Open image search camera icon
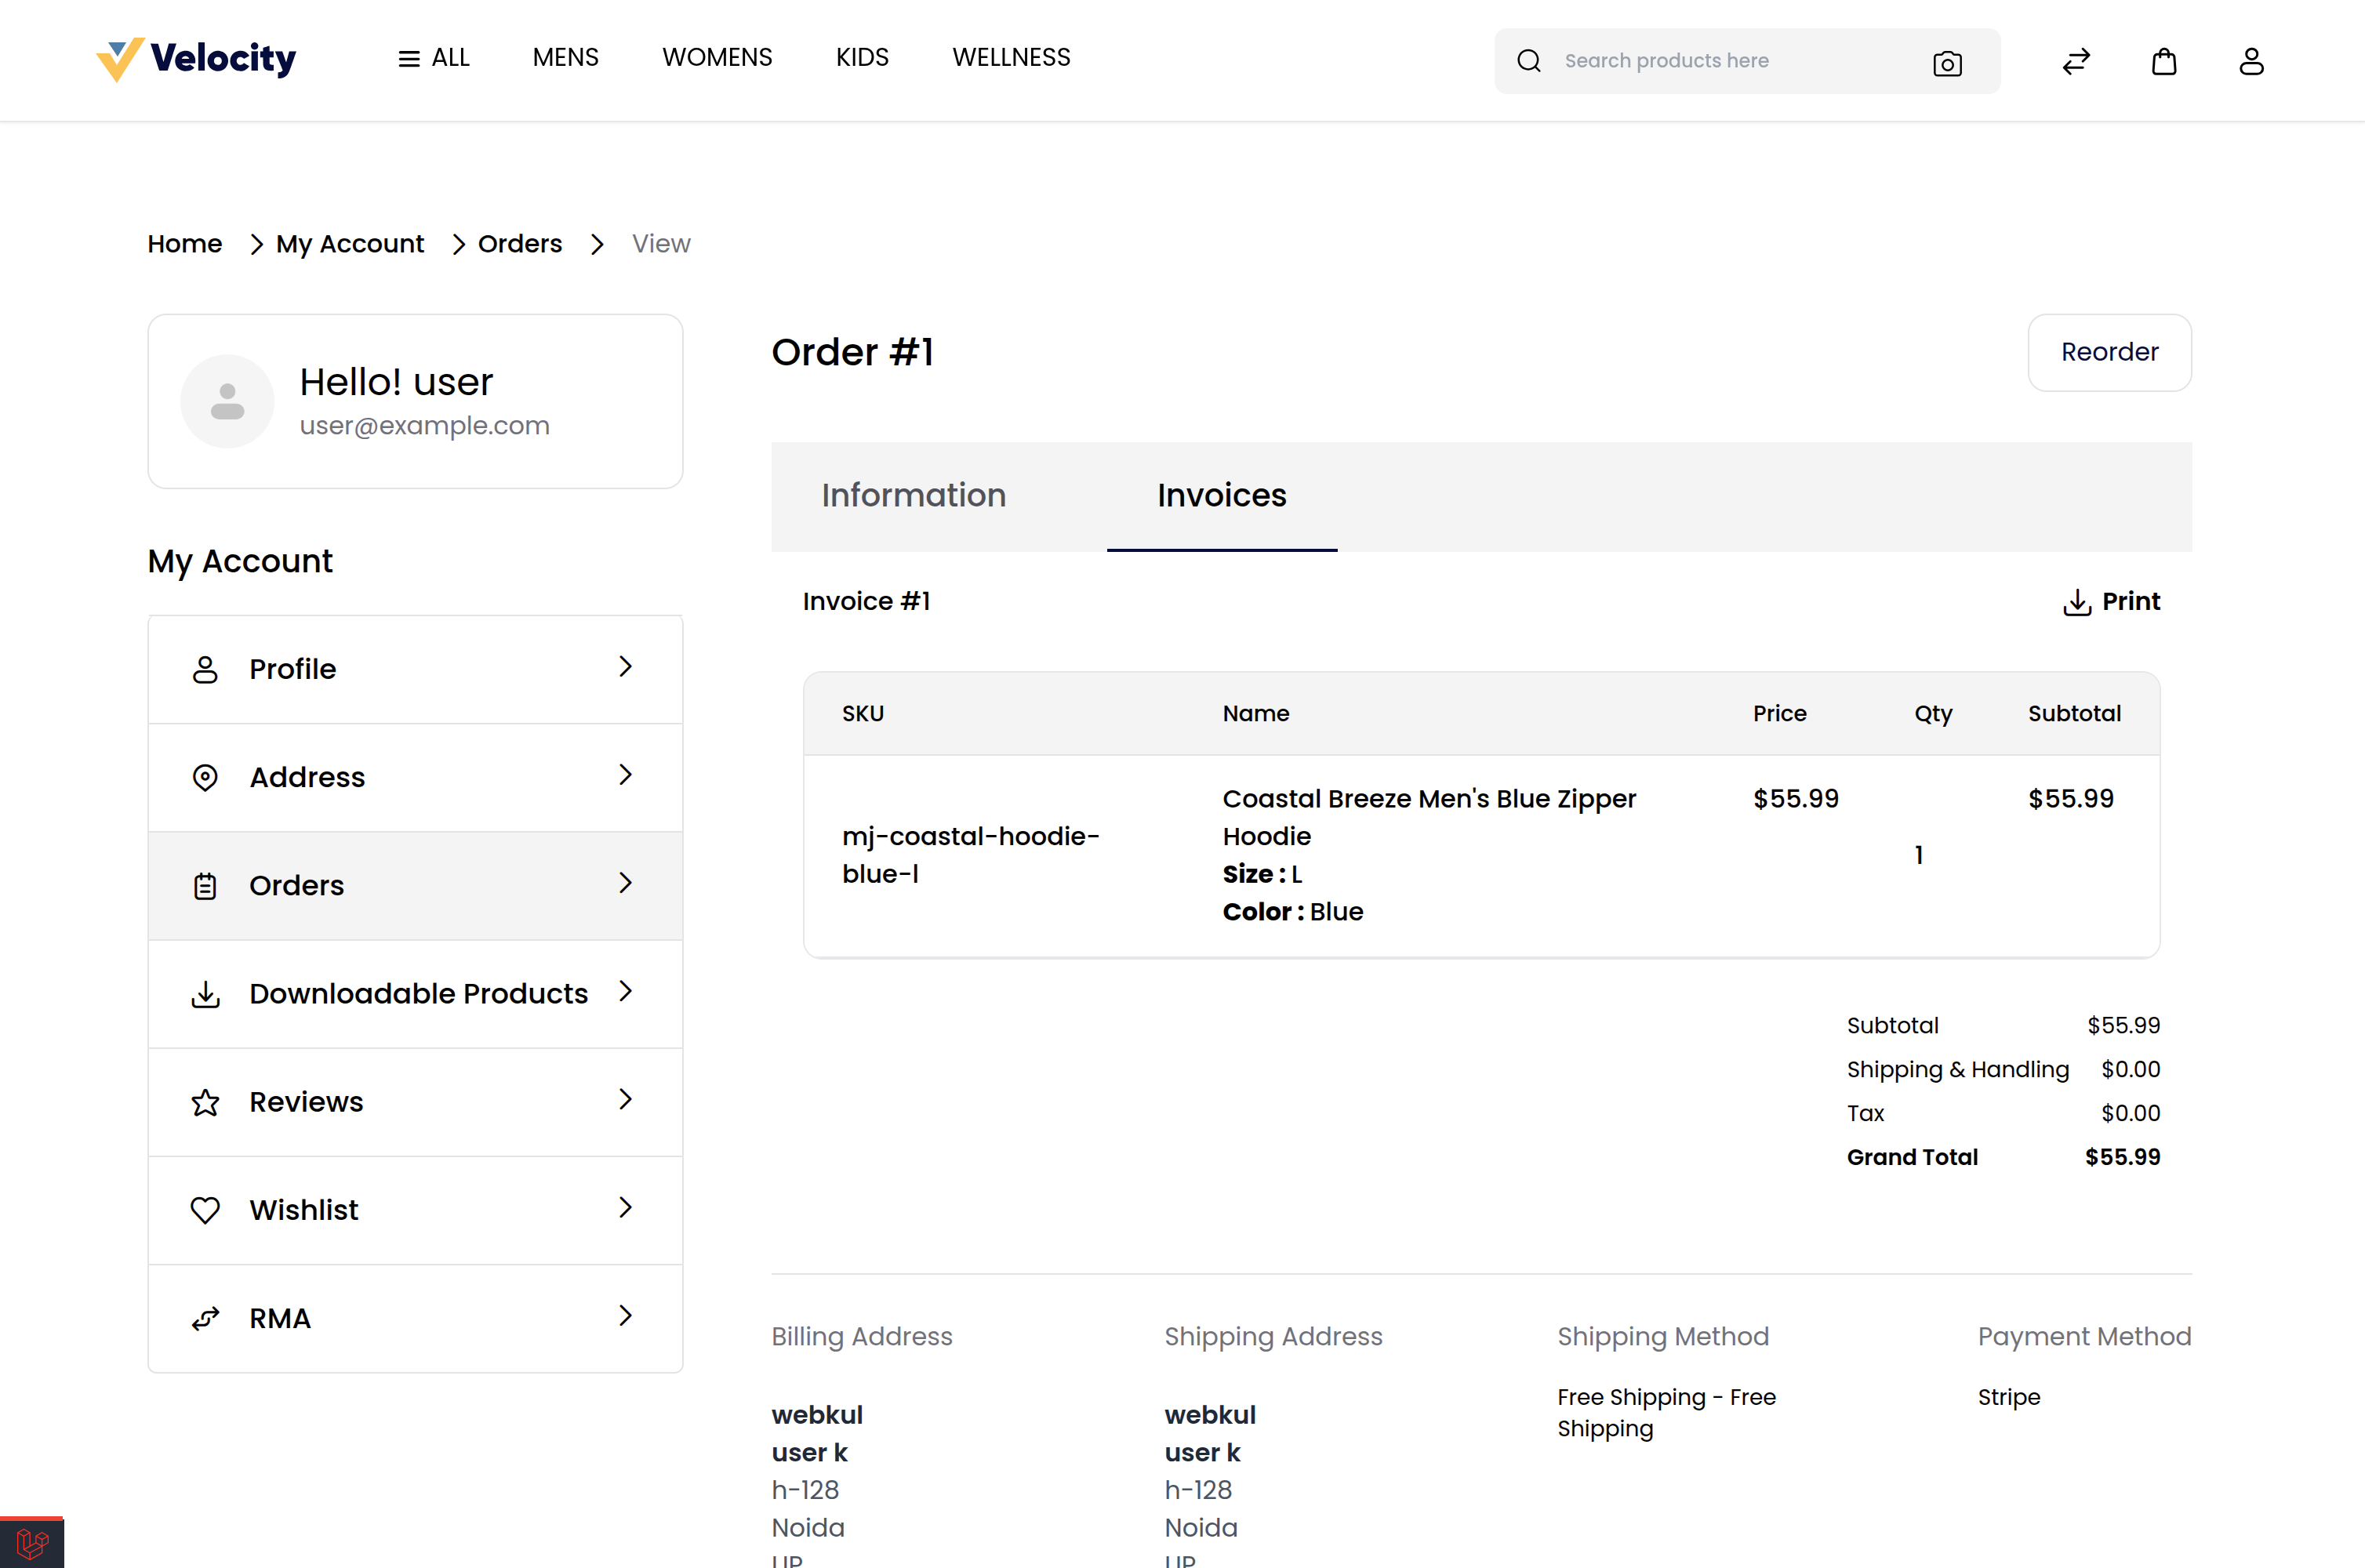 (1947, 63)
